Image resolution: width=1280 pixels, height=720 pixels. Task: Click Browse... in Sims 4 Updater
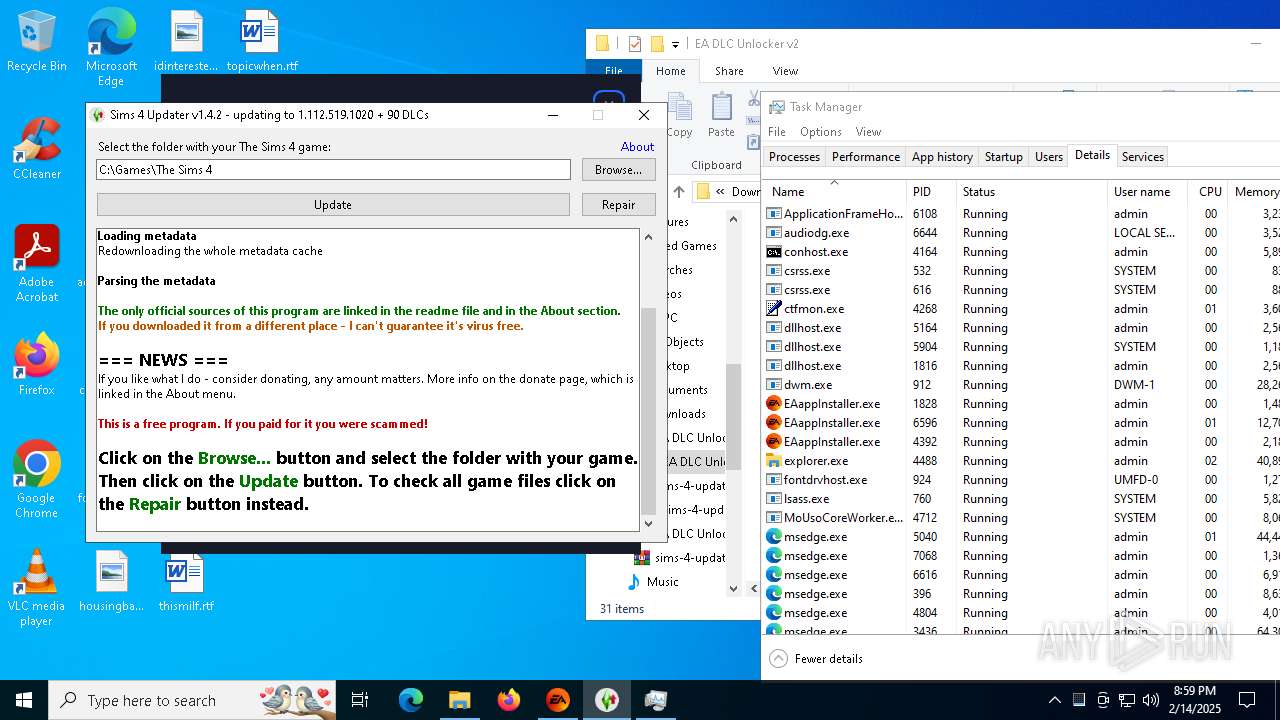(618, 170)
